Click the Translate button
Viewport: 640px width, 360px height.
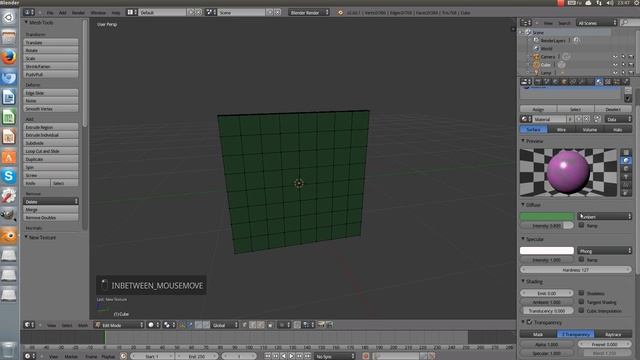click(51, 42)
